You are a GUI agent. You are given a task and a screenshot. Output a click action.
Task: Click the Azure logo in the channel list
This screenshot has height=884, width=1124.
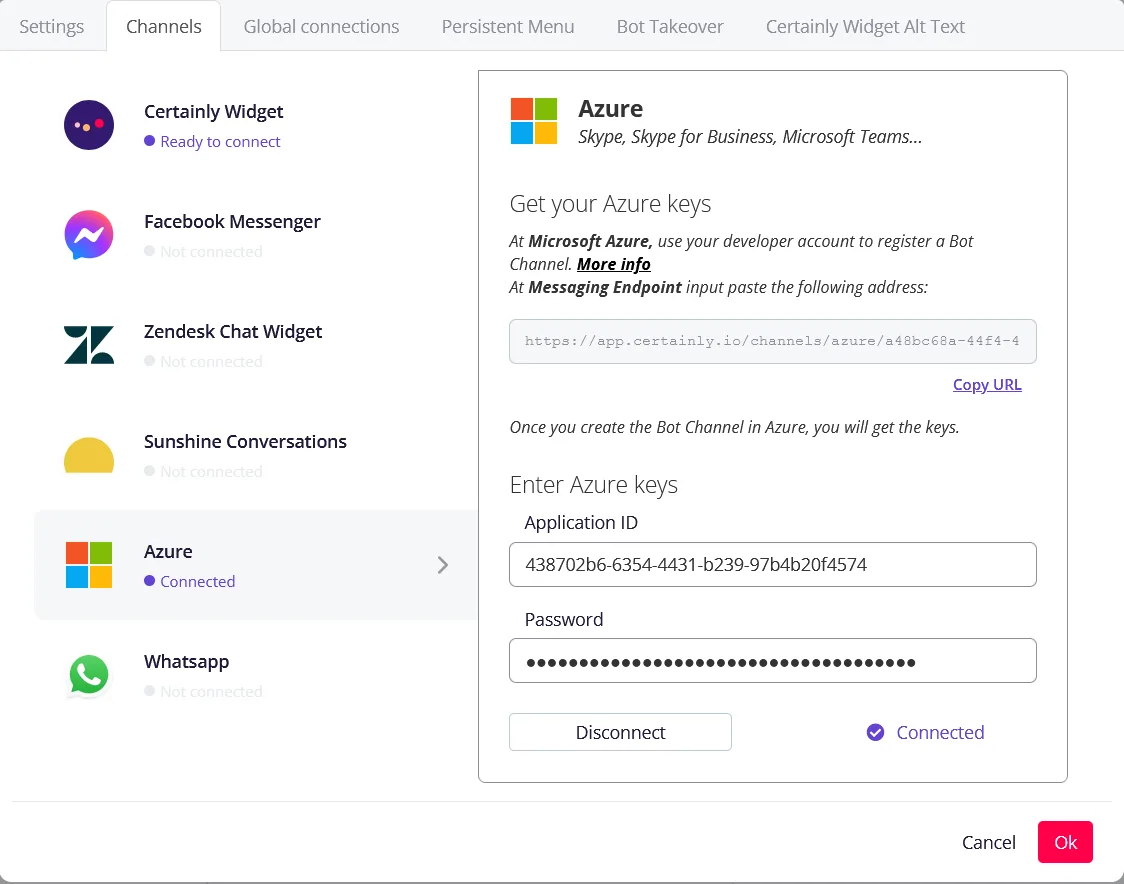(89, 565)
